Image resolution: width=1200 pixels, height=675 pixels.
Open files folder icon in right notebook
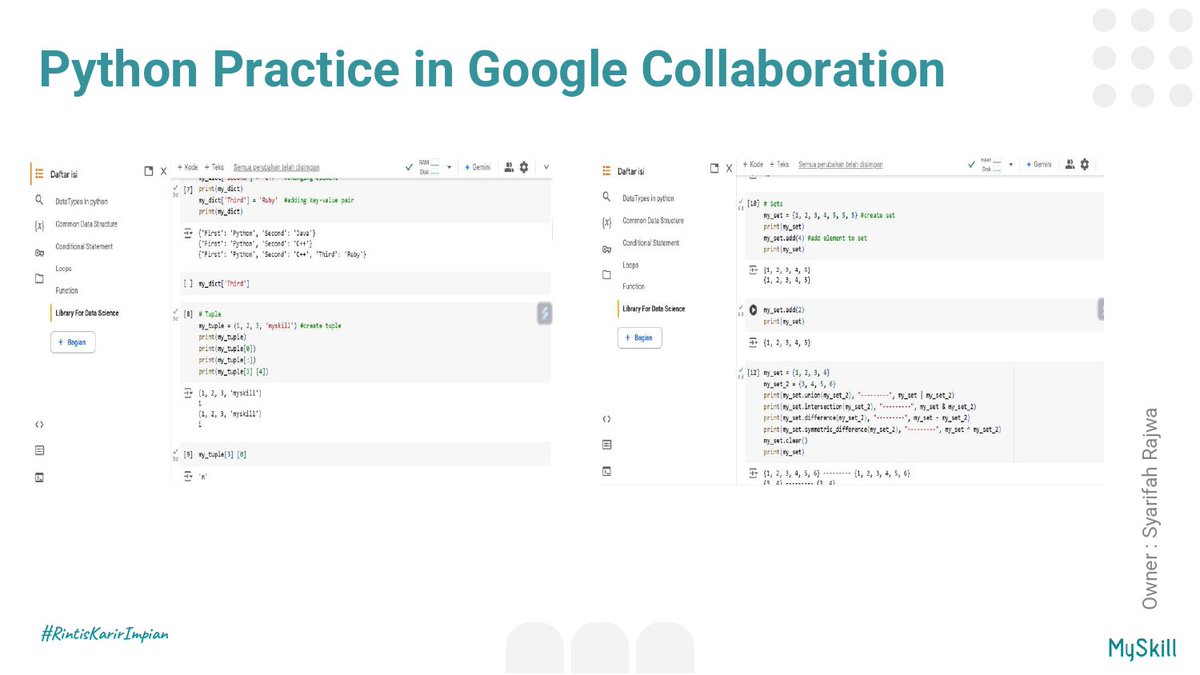pos(606,275)
